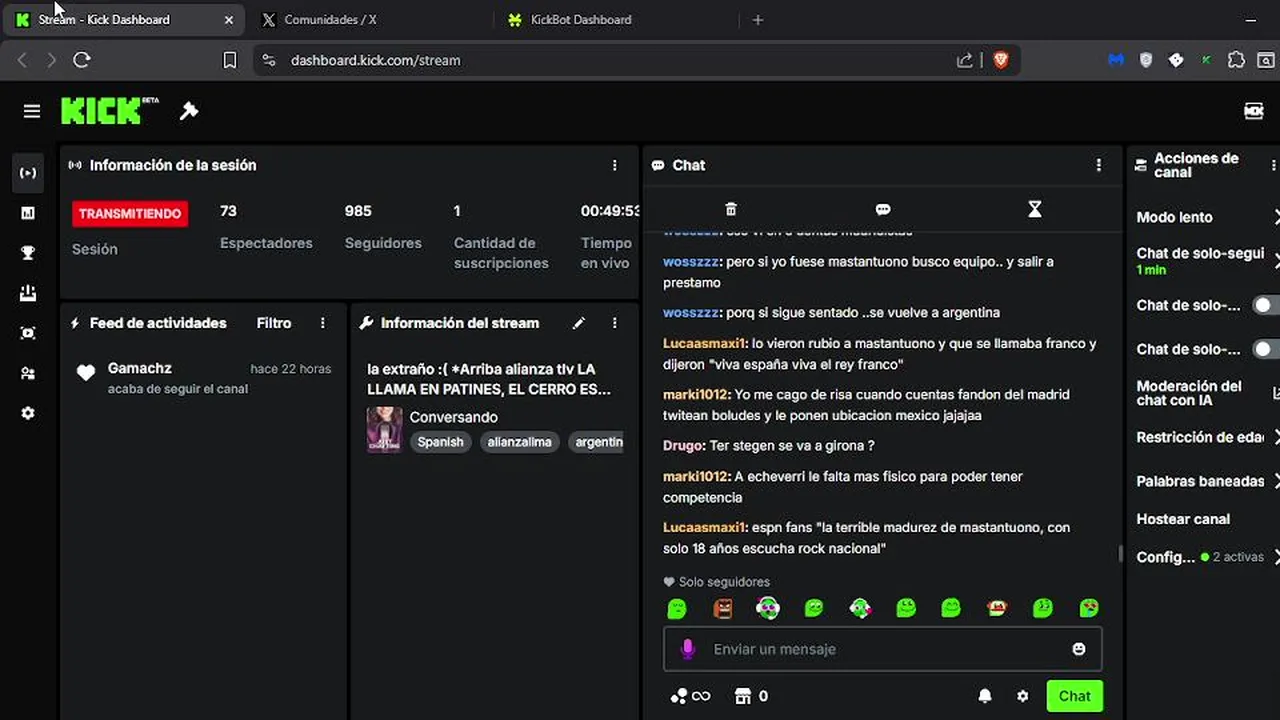This screenshot has width=1280, height=720.
Task: Open the community users icon in sidebar
Action: 28,373
